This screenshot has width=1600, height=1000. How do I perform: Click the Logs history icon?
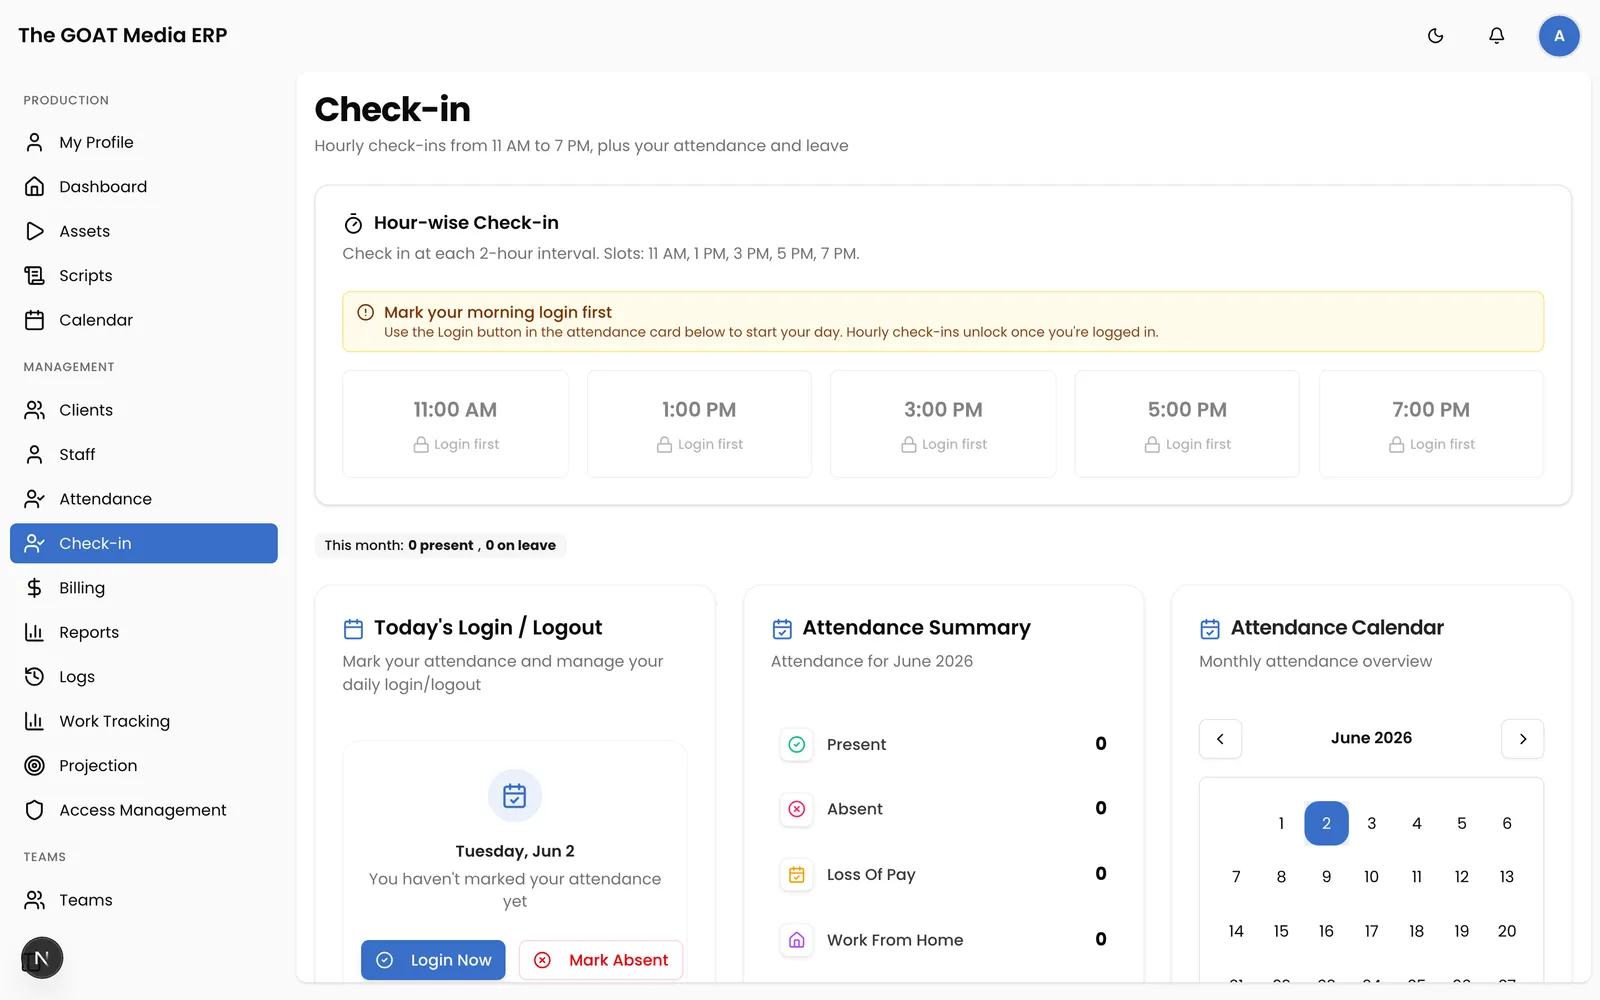(x=35, y=677)
